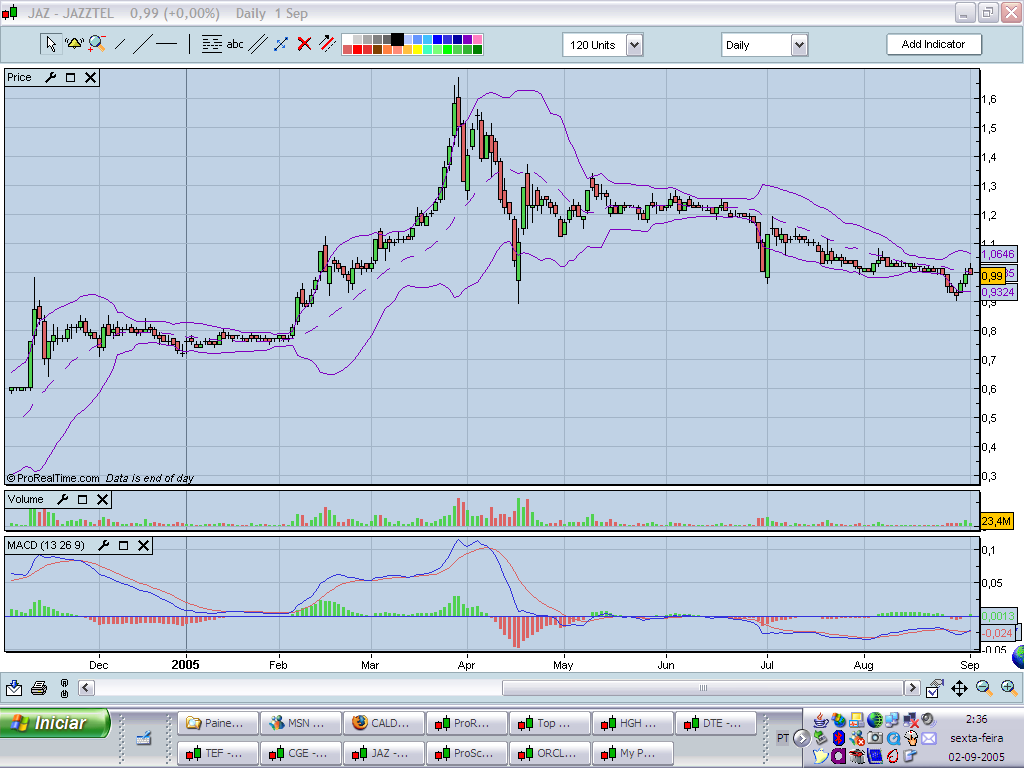This screenshot has height=768, width=1024.
Task: Click the red X delete-drawing icon
Action: click(304, 43)
